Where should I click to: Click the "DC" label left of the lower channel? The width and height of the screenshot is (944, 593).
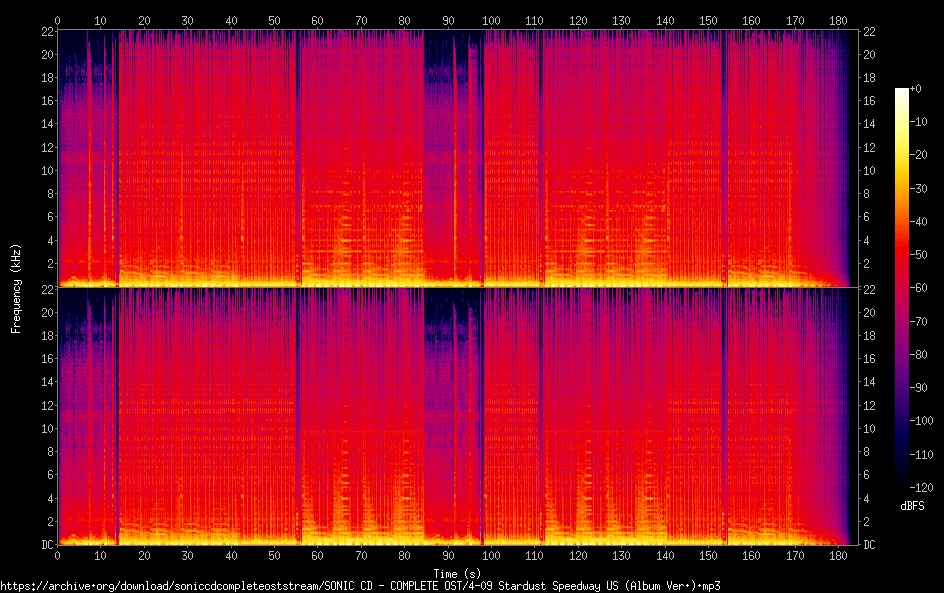[48, 545]
